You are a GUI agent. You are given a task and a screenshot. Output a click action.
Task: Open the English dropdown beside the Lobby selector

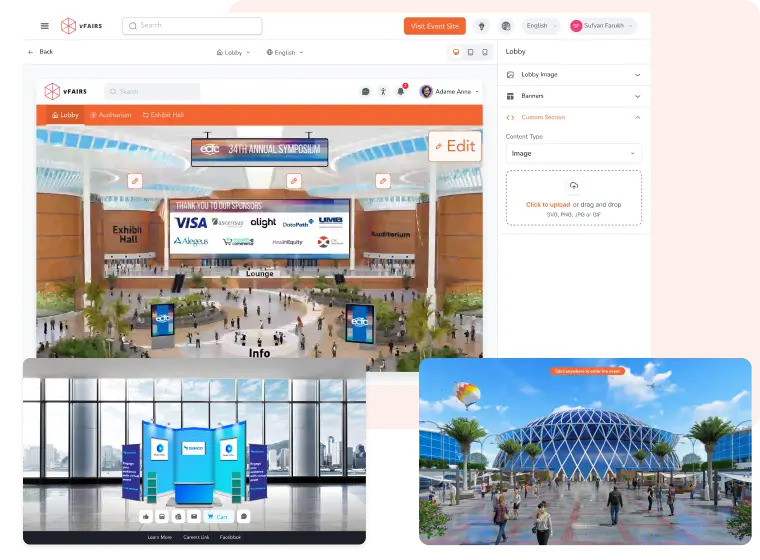285,52
